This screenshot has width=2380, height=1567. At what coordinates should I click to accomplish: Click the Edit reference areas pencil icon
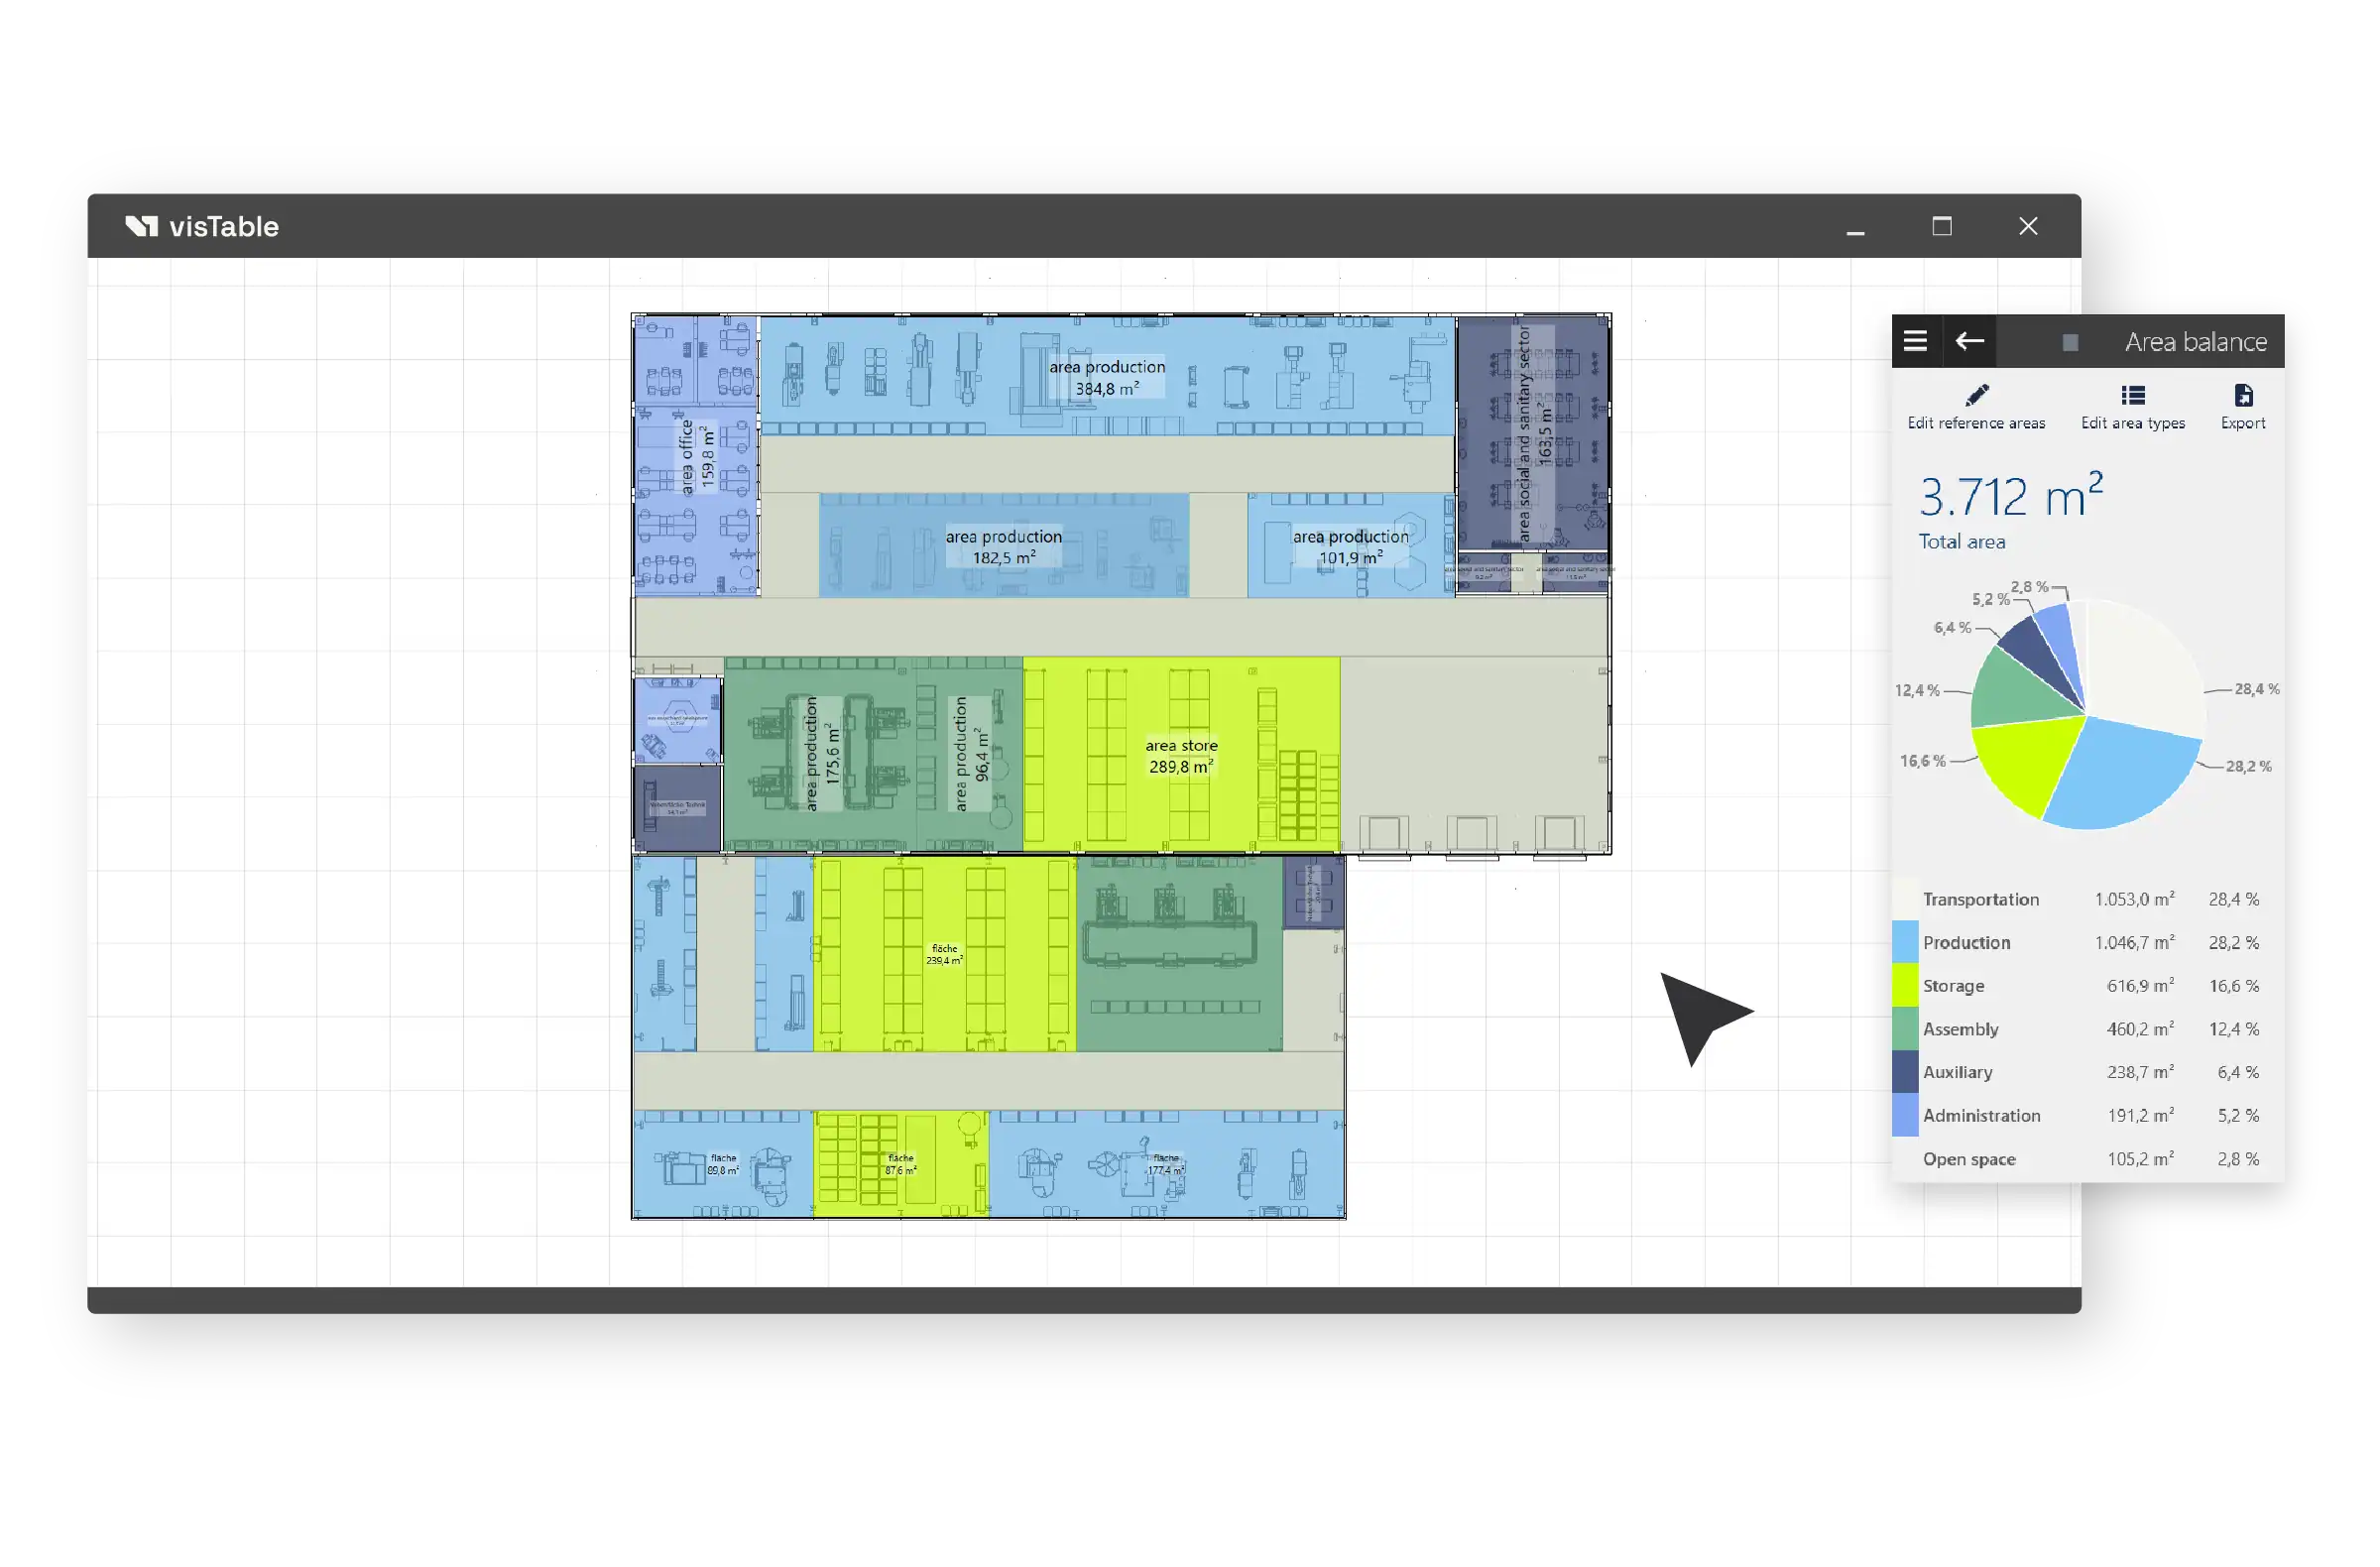coord(1976,395)
